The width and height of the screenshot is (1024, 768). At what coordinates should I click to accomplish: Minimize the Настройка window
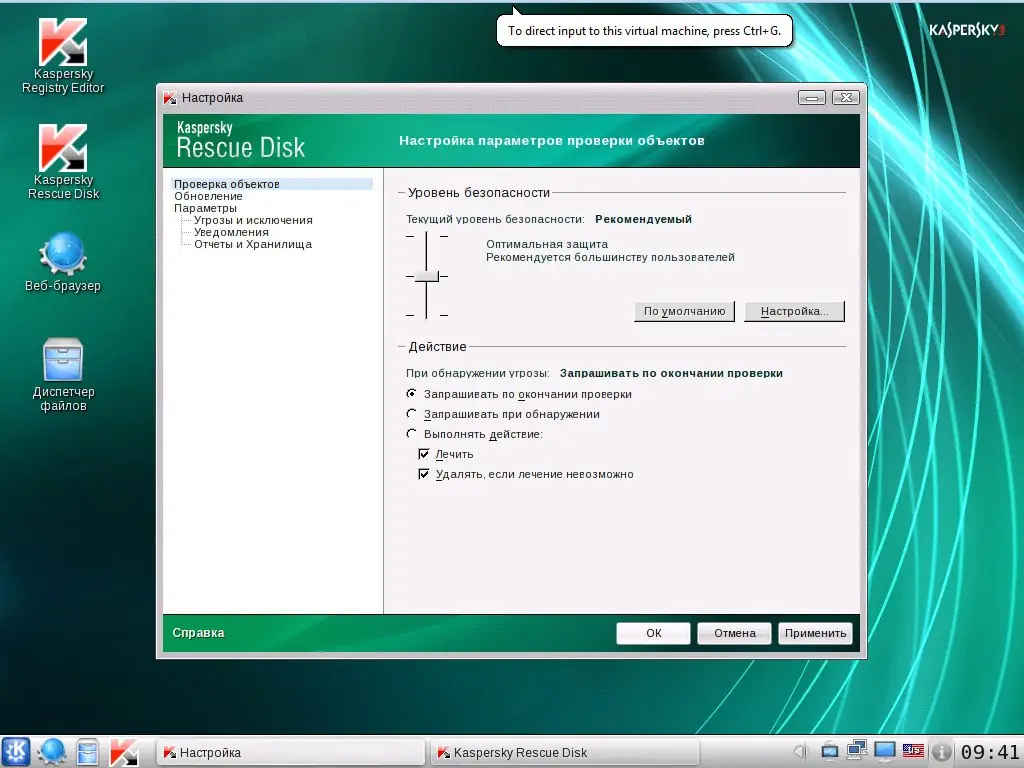click(x=812, y=98)
